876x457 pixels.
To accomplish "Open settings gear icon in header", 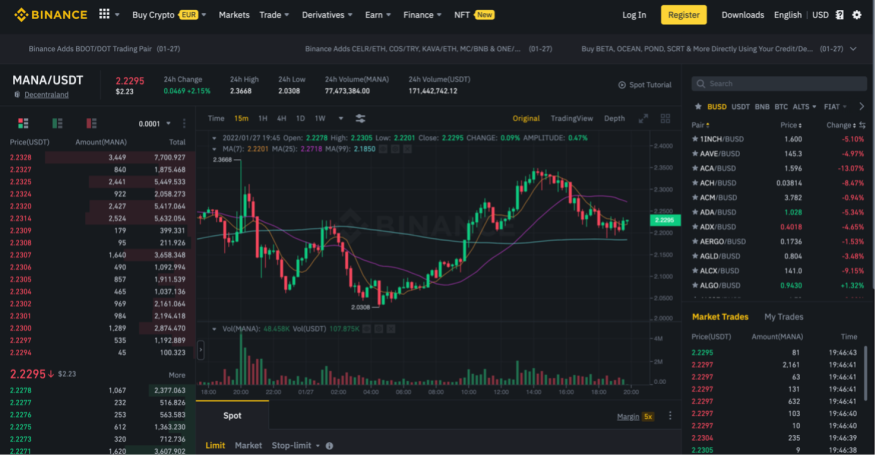I will click(x=856, y=15).
